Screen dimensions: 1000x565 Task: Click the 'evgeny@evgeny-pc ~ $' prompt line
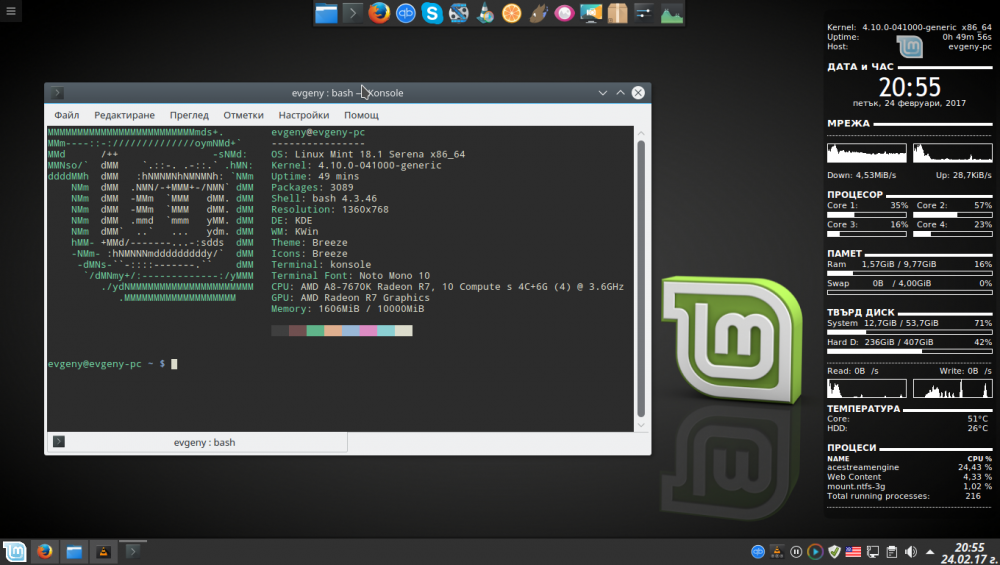click(x=107, y=363)
